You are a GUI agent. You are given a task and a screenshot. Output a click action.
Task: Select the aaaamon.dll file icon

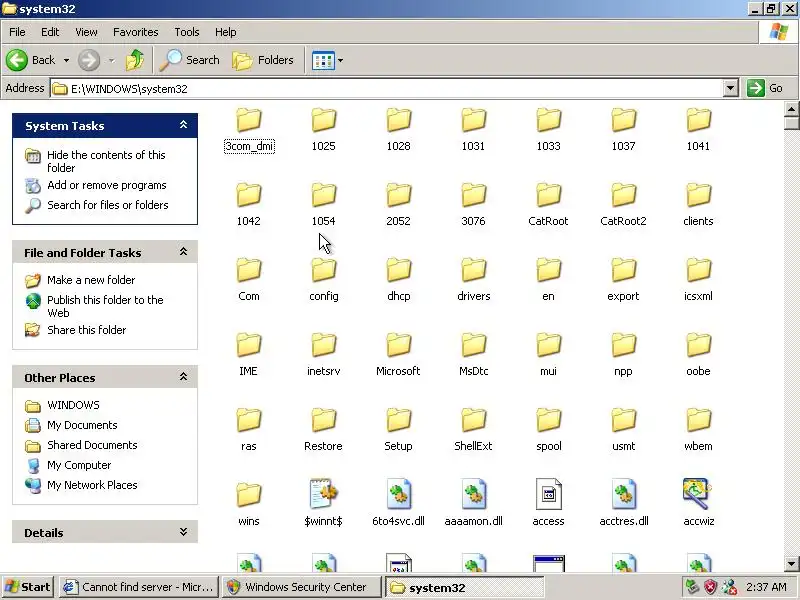coord(473,494)
